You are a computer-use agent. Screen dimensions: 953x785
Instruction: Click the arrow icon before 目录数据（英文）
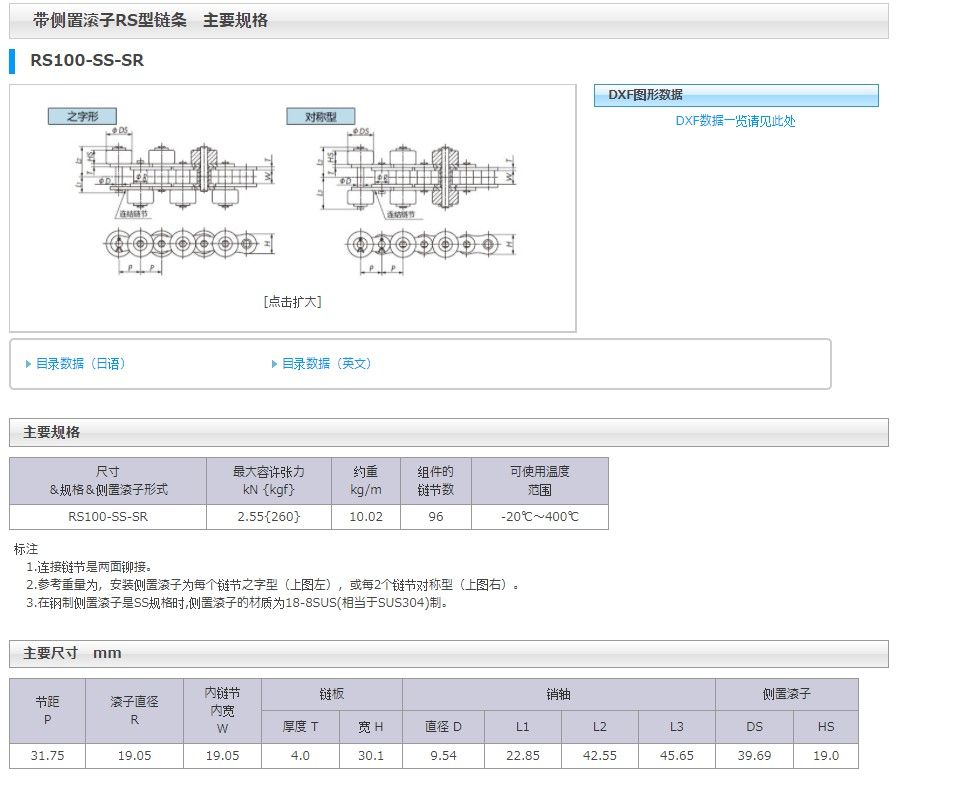coord(274,364)
